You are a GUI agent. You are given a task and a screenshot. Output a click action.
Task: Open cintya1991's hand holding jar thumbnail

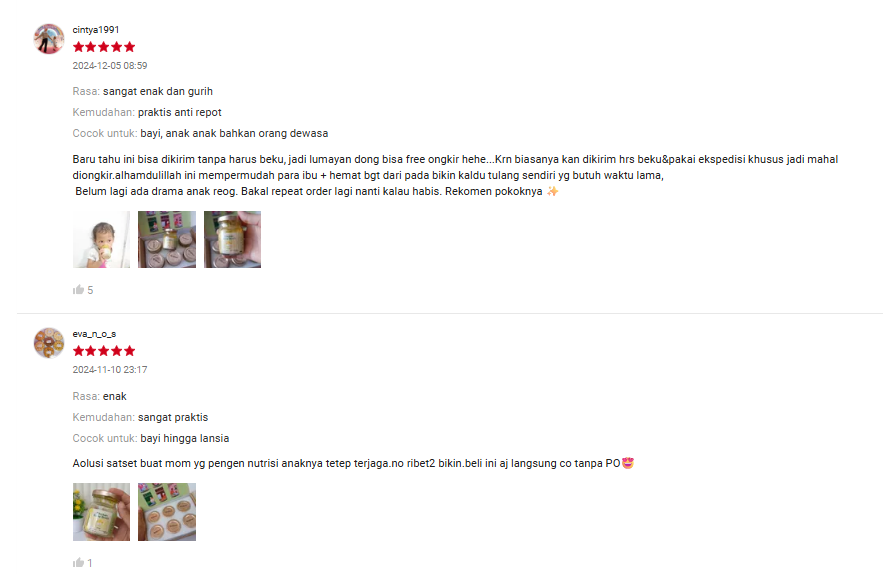[233, 239]
